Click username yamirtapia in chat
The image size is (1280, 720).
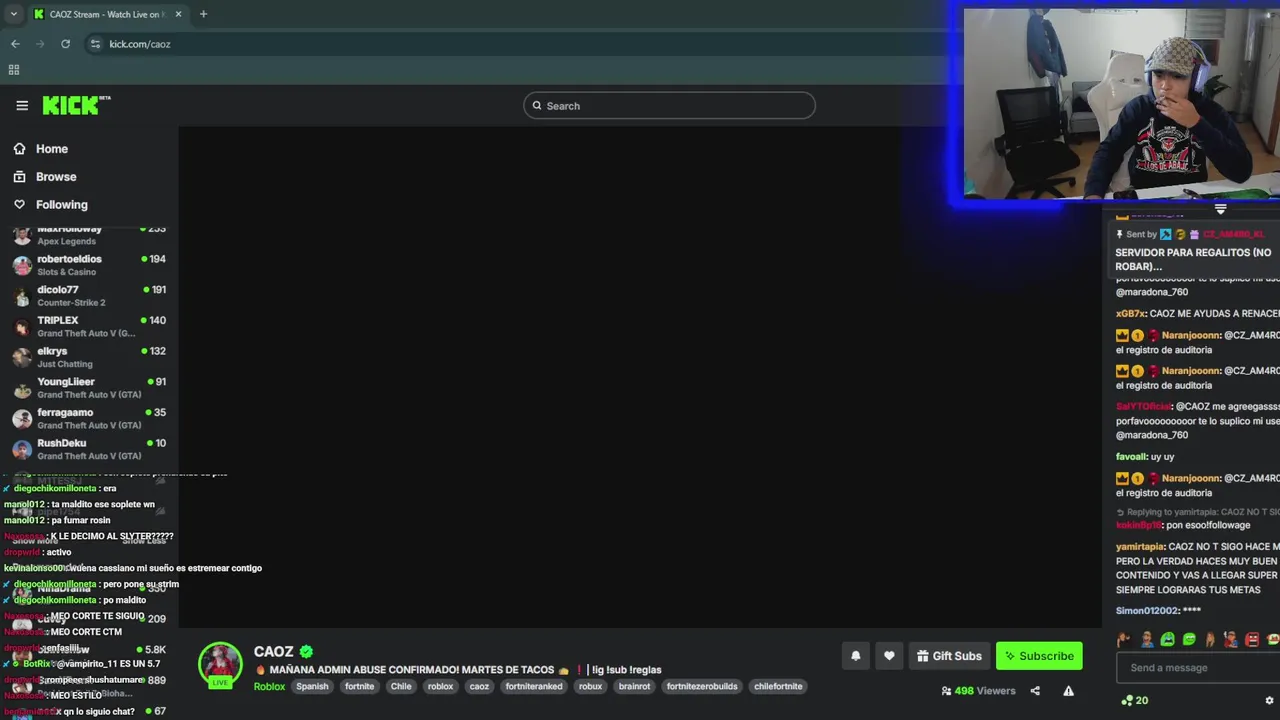(x=1140, y=547)
